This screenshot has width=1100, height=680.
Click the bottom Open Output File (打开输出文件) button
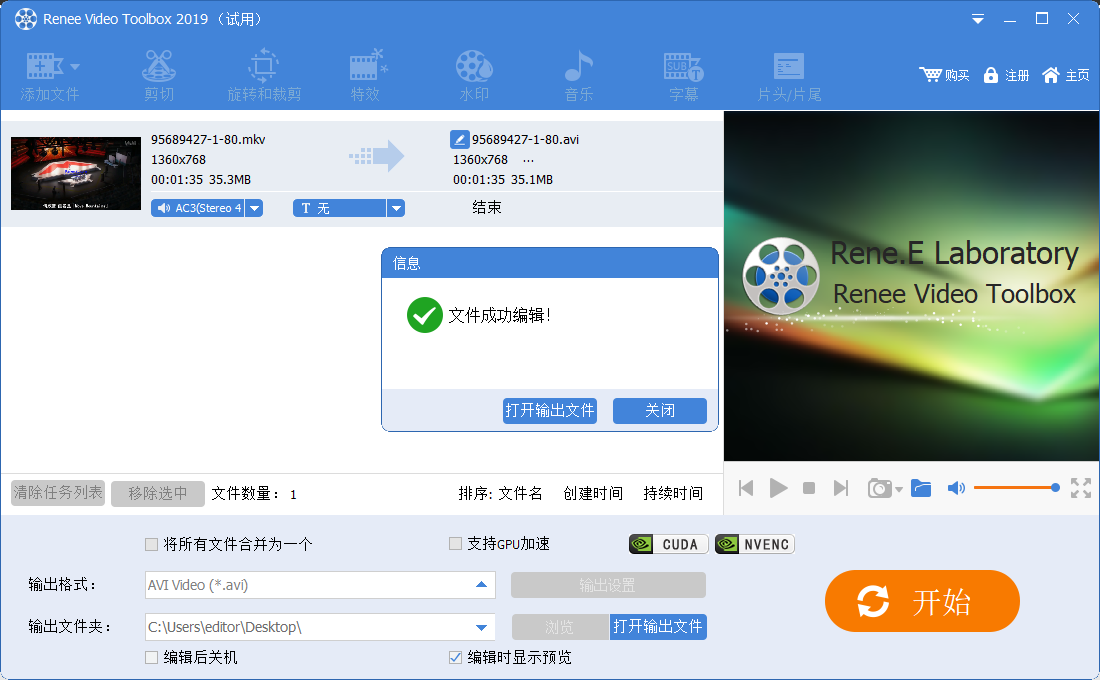[x=658, y=627]
